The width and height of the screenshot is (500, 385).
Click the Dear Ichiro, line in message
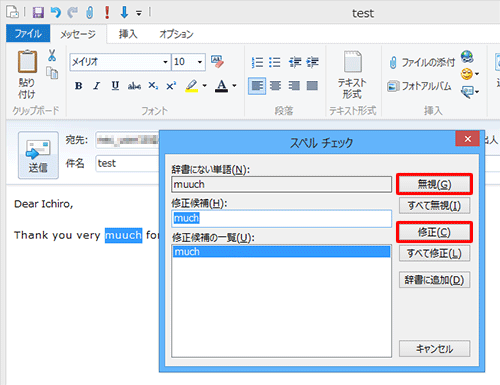[x=44, y=204]
